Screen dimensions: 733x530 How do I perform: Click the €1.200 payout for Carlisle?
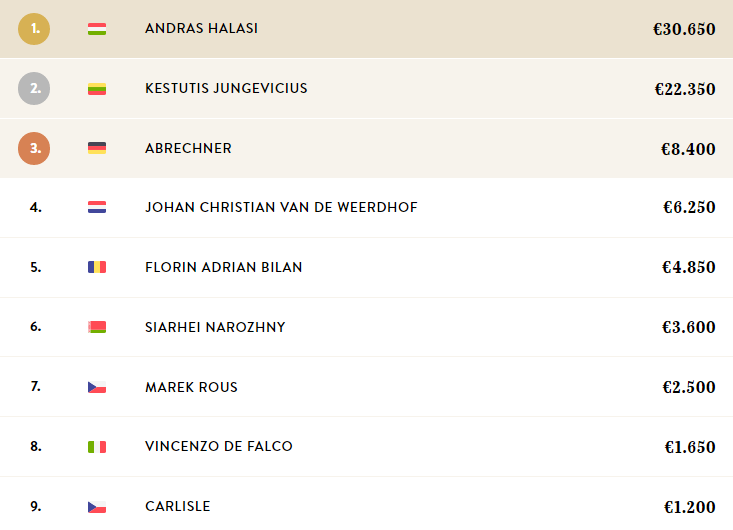689,507
